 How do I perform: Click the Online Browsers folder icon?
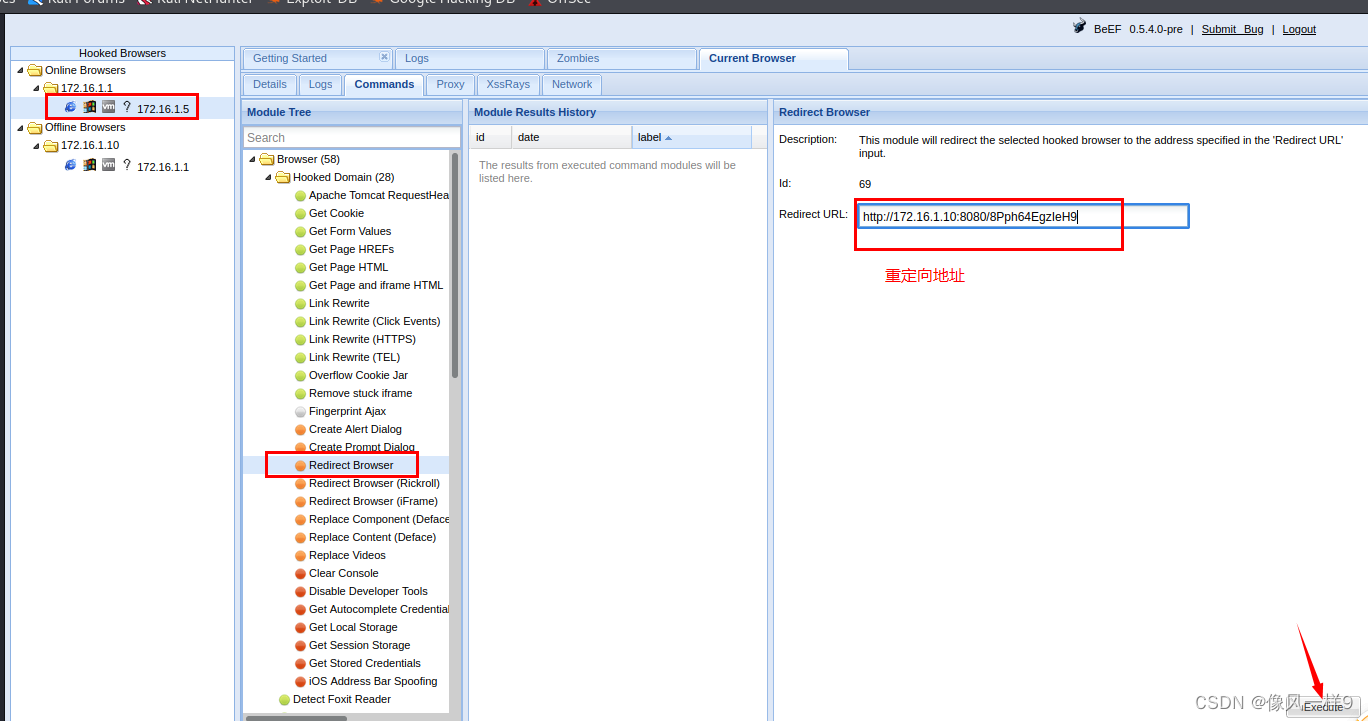pos(35,70)
